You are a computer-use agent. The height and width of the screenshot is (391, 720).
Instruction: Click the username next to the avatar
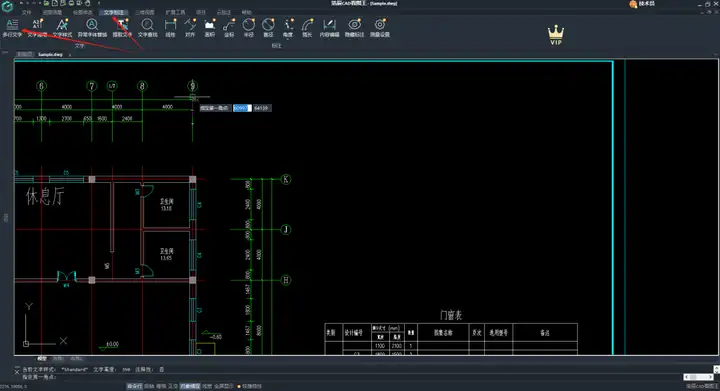pyautogui.click(x=647, y=4)
